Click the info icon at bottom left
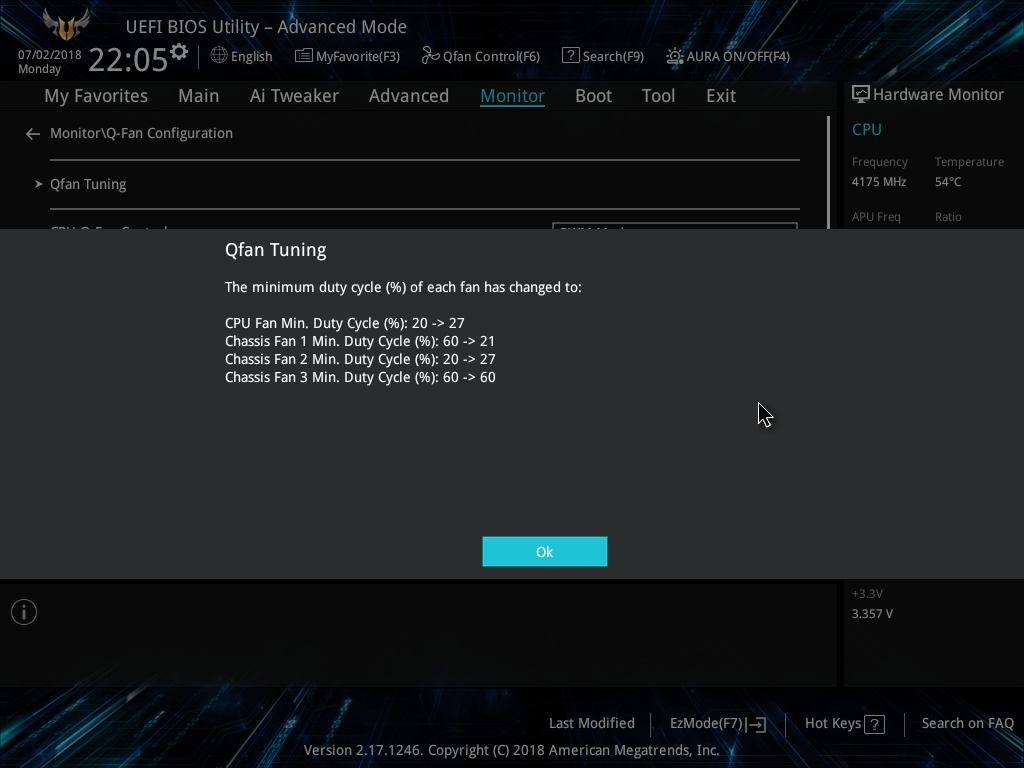The image size is (1024, 768). pyautogui.click(x=24, y=612)
